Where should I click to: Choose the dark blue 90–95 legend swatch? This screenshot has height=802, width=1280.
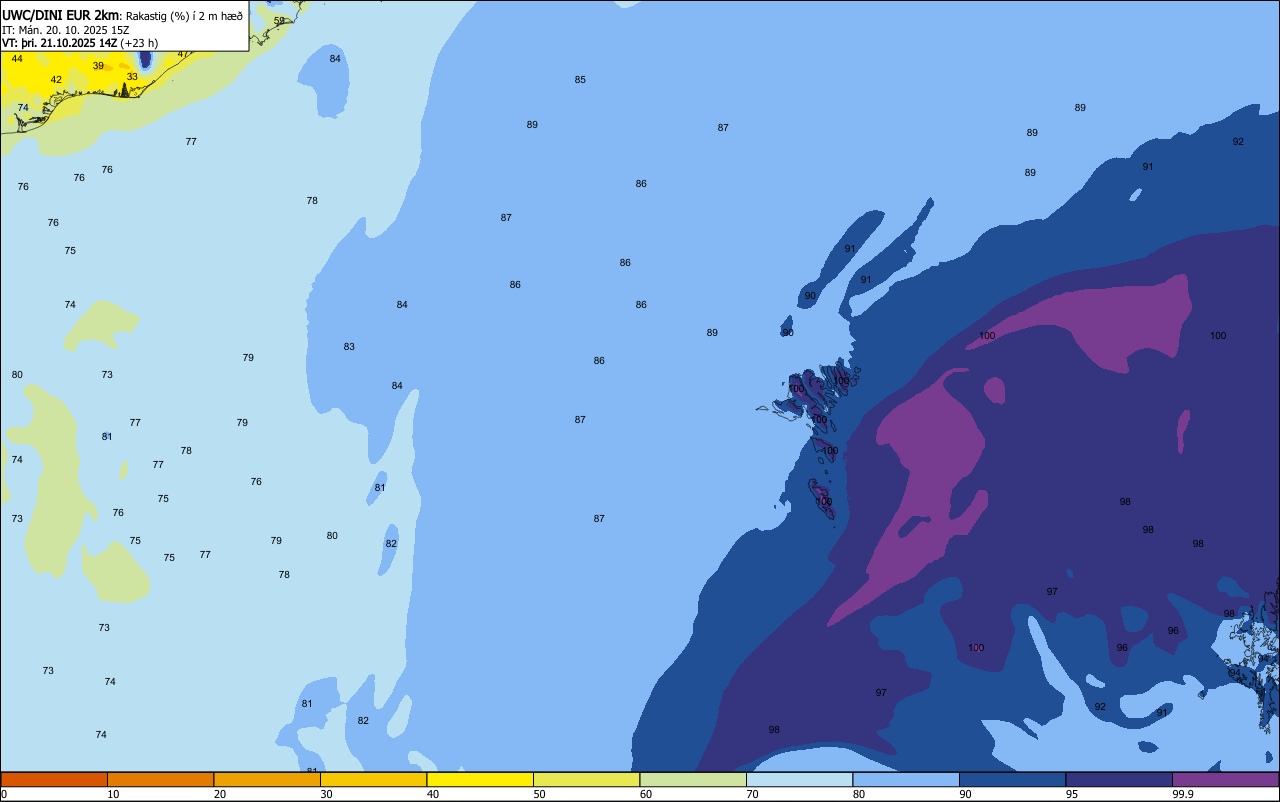[1012, 779]
